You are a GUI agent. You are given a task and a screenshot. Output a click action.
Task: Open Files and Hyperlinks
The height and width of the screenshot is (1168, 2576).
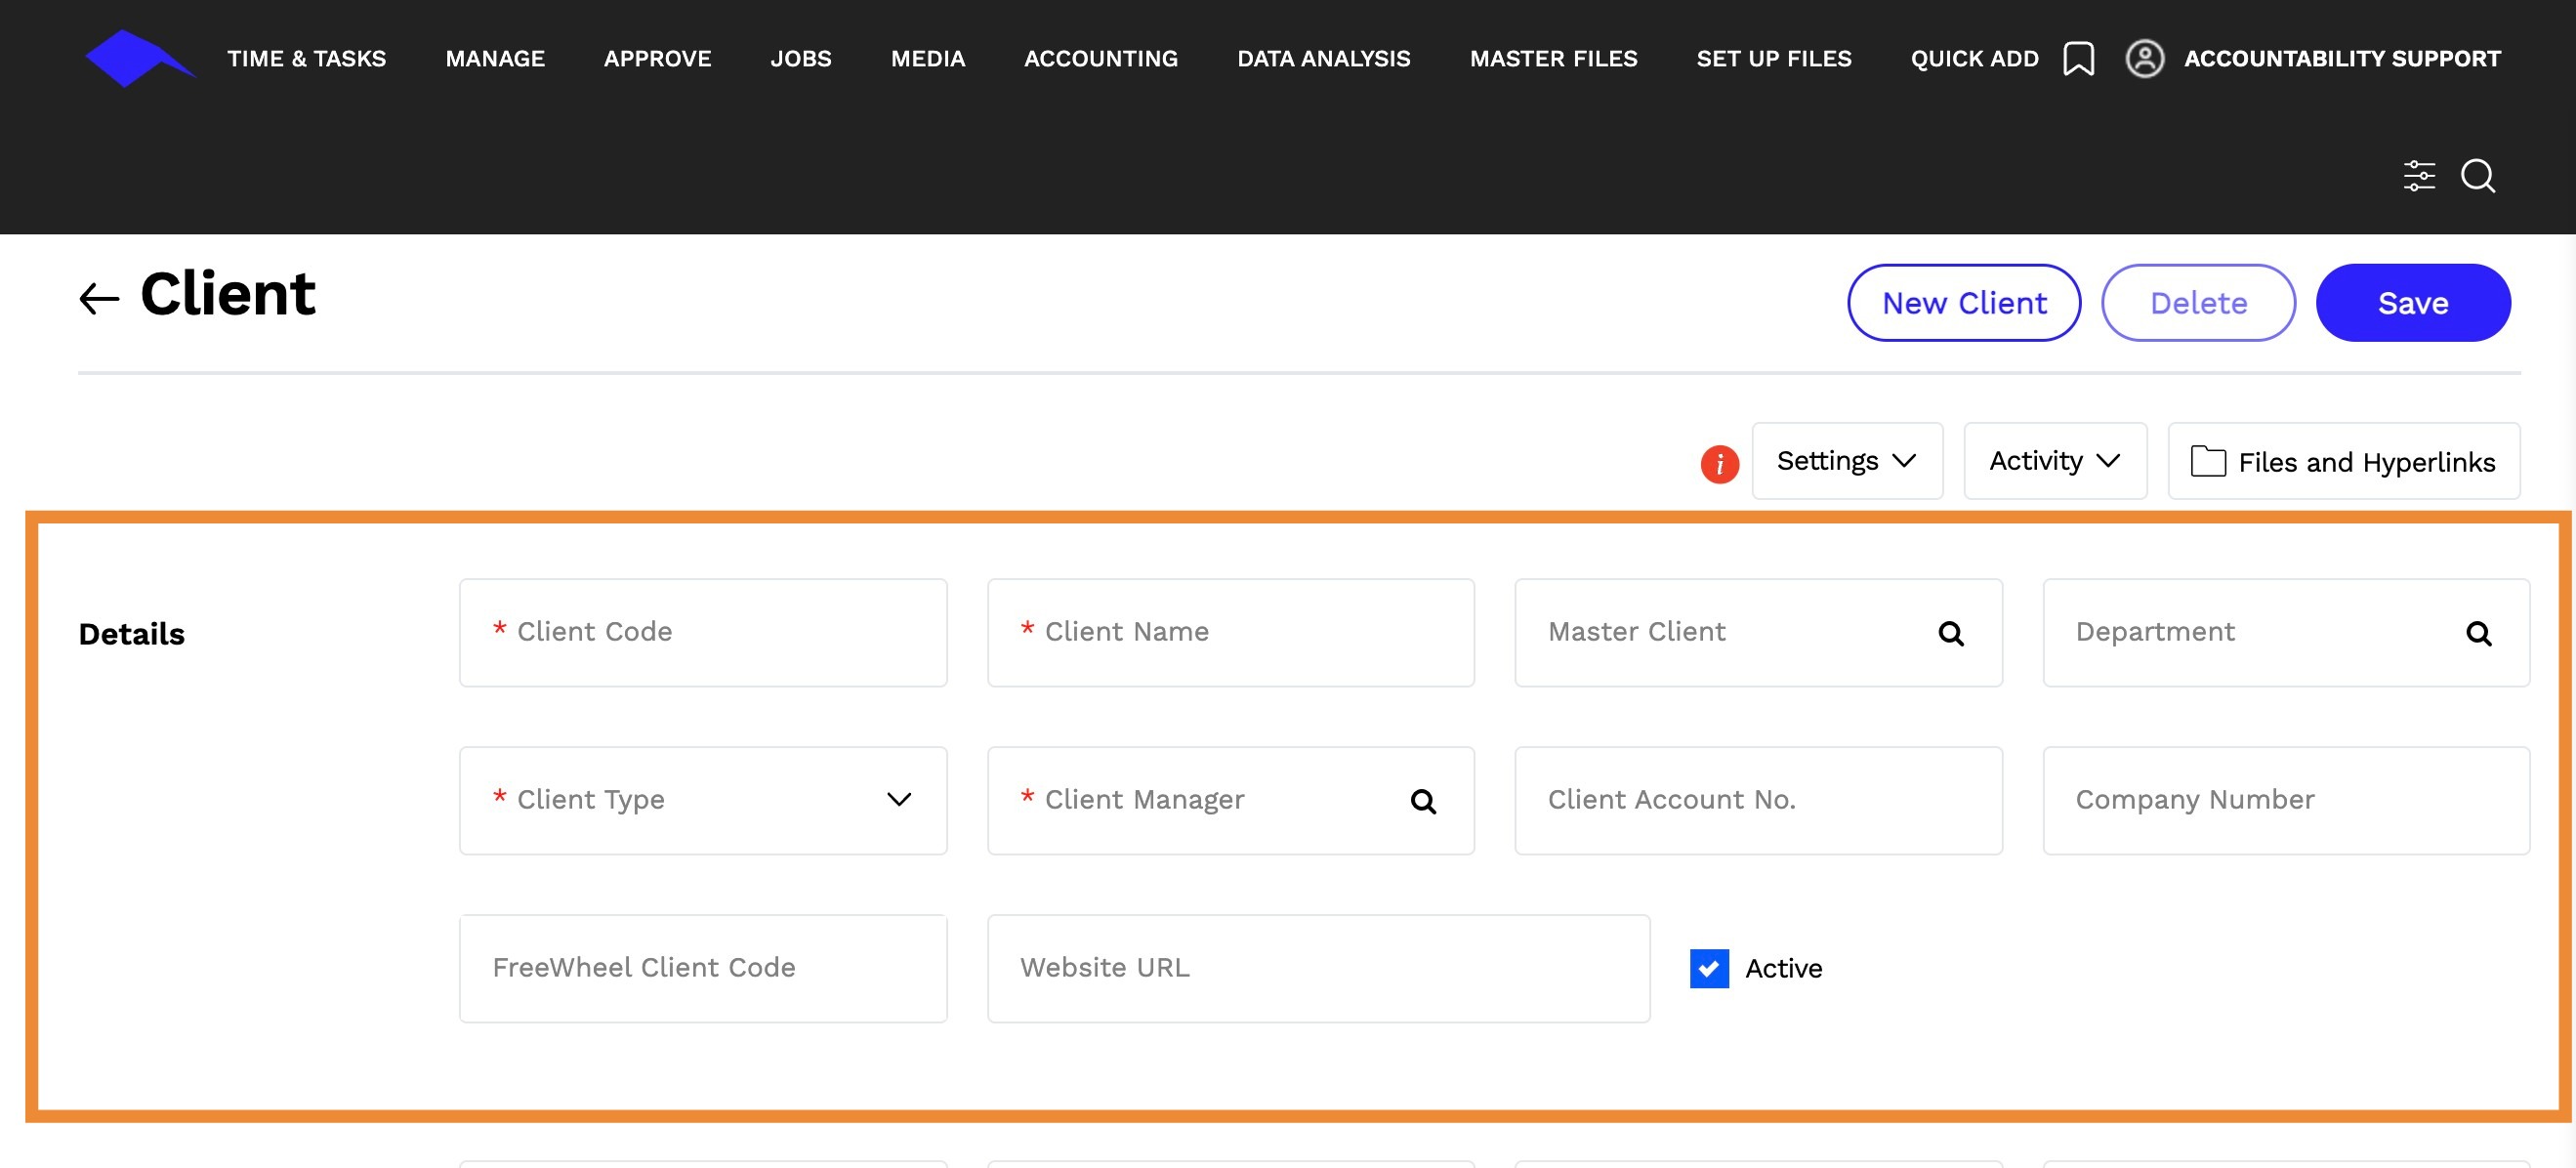coord(2342,461)
